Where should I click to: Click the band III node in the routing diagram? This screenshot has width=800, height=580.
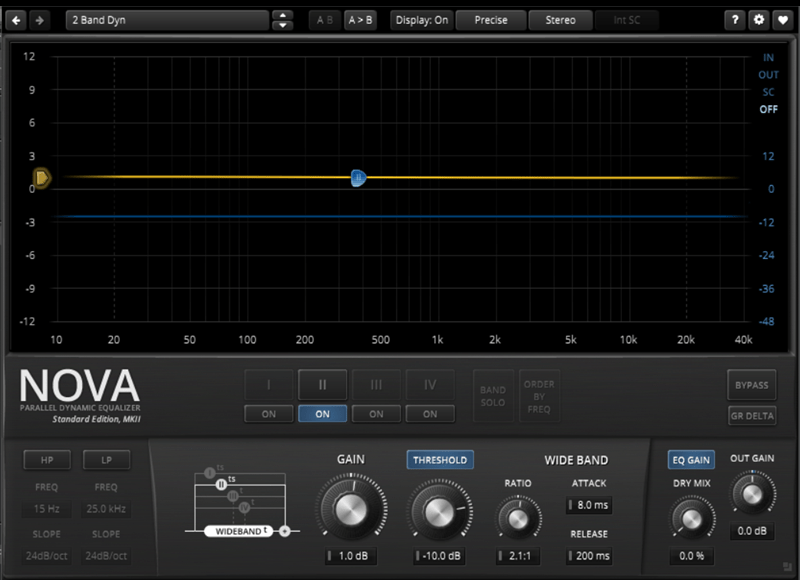pos(233,496)
